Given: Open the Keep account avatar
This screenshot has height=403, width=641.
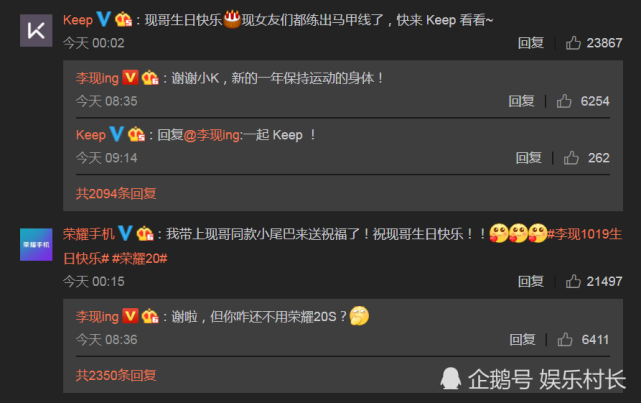Looking at the screenshot, I should (36, 31).
